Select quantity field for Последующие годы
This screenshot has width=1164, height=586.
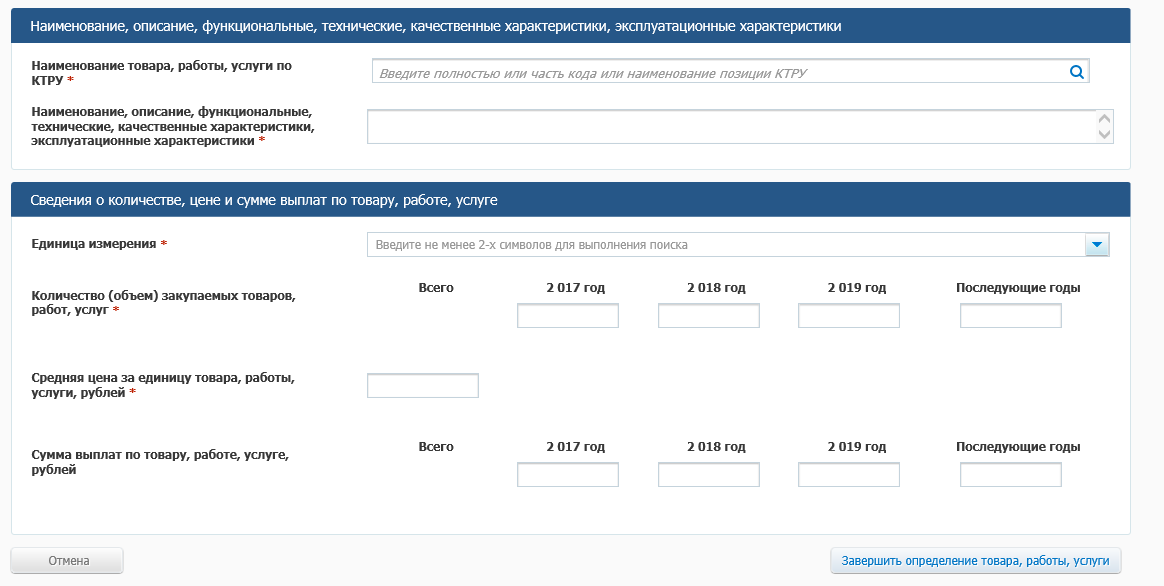click(1010, 316)
